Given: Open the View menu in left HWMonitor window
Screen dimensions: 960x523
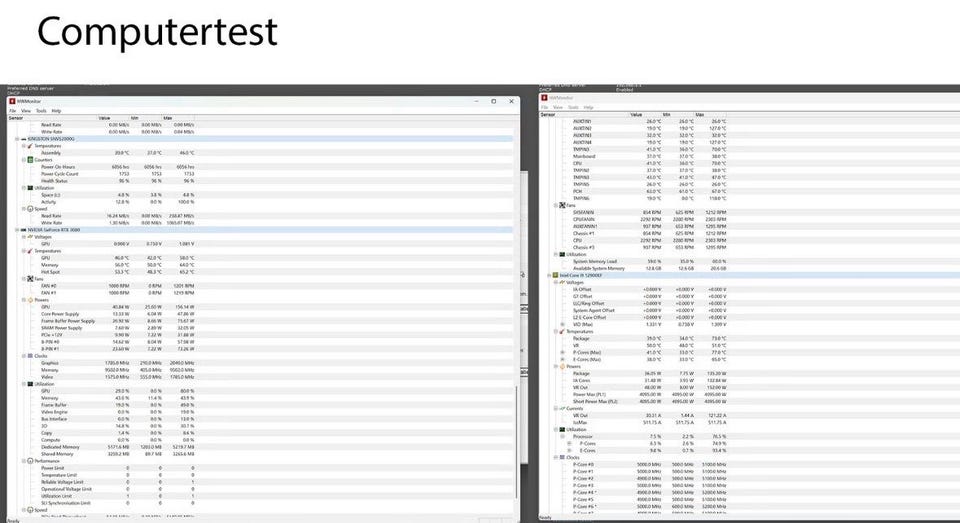Looking at the screenshot, I should click(26, 111).
